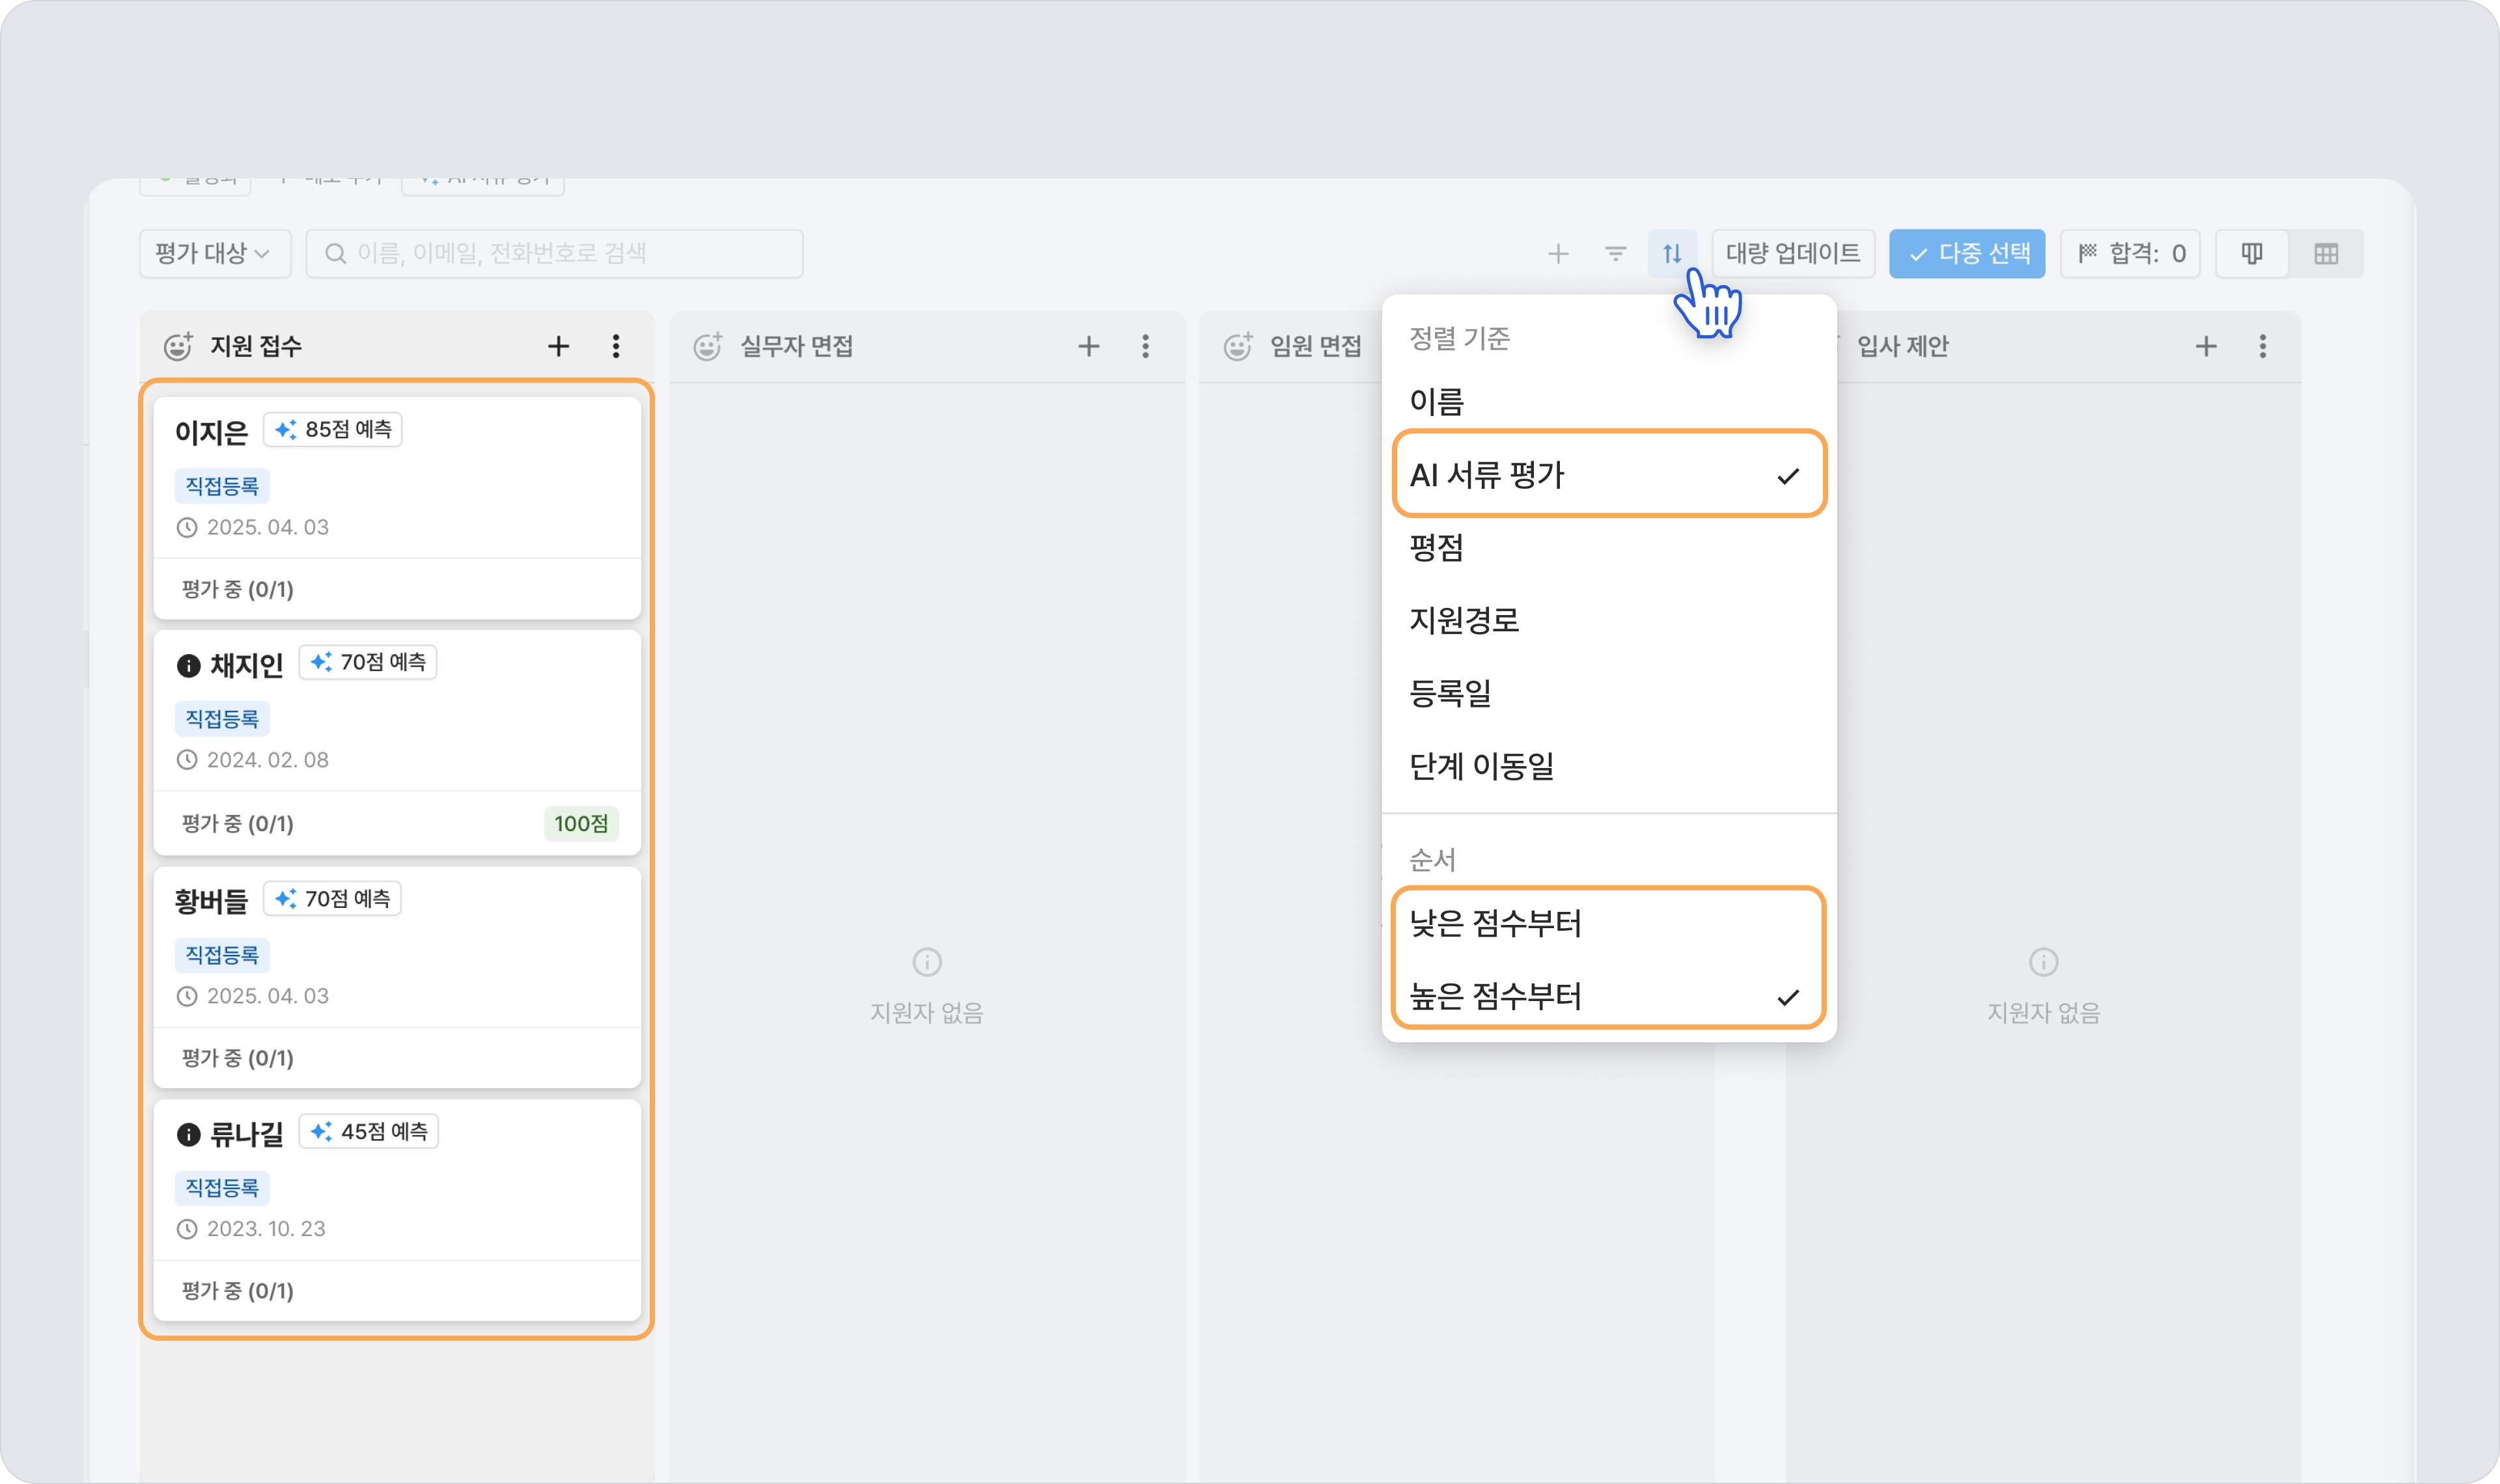2500x1484 pixels.
Task: Open more options for 실무자 면접 column
Action: click(x=1146, y=346)
